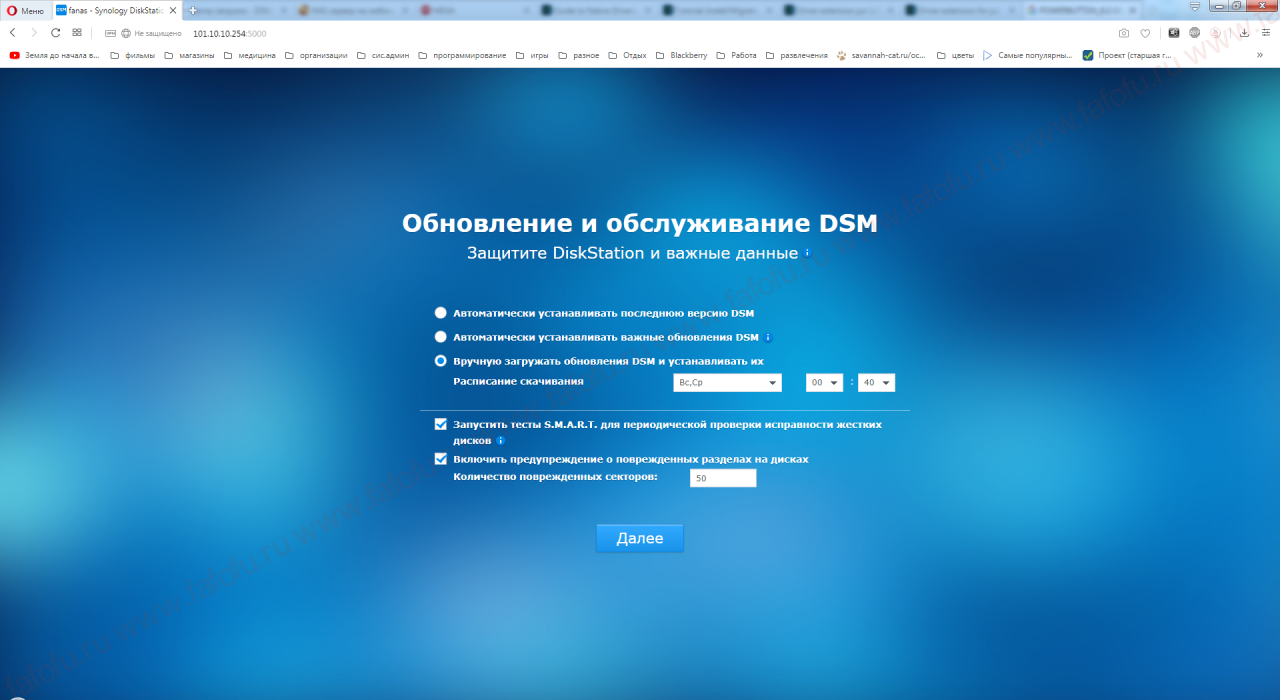Open Opera easy setup sliders icon
This screenshot has width=1280, height=700.
pyautogui.click(x=1266, y=33)
